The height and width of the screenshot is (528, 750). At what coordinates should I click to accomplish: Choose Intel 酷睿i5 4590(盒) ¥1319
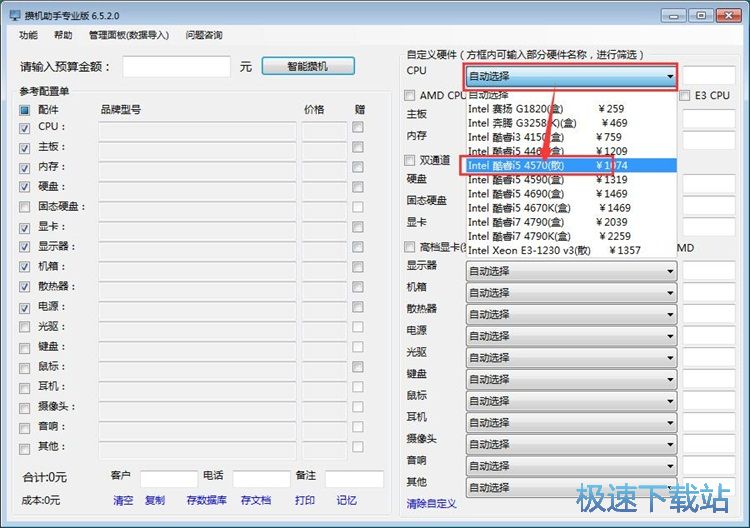point(571,180)
